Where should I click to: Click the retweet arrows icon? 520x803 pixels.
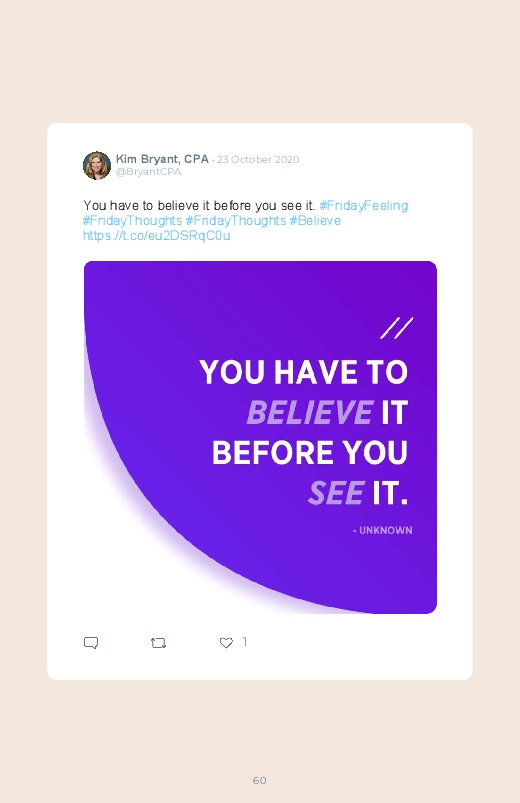tap(158, 643)
